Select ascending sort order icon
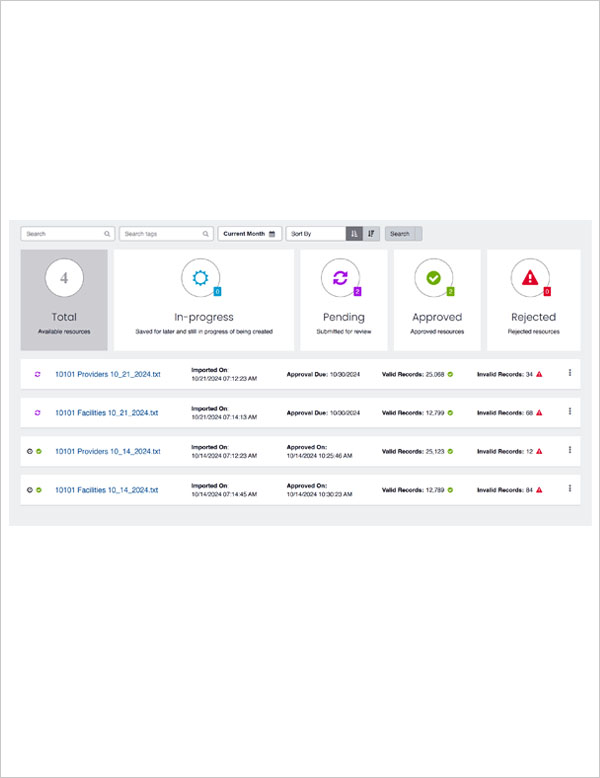This screenshot has height=778, width=600. (x=354, y=234)
